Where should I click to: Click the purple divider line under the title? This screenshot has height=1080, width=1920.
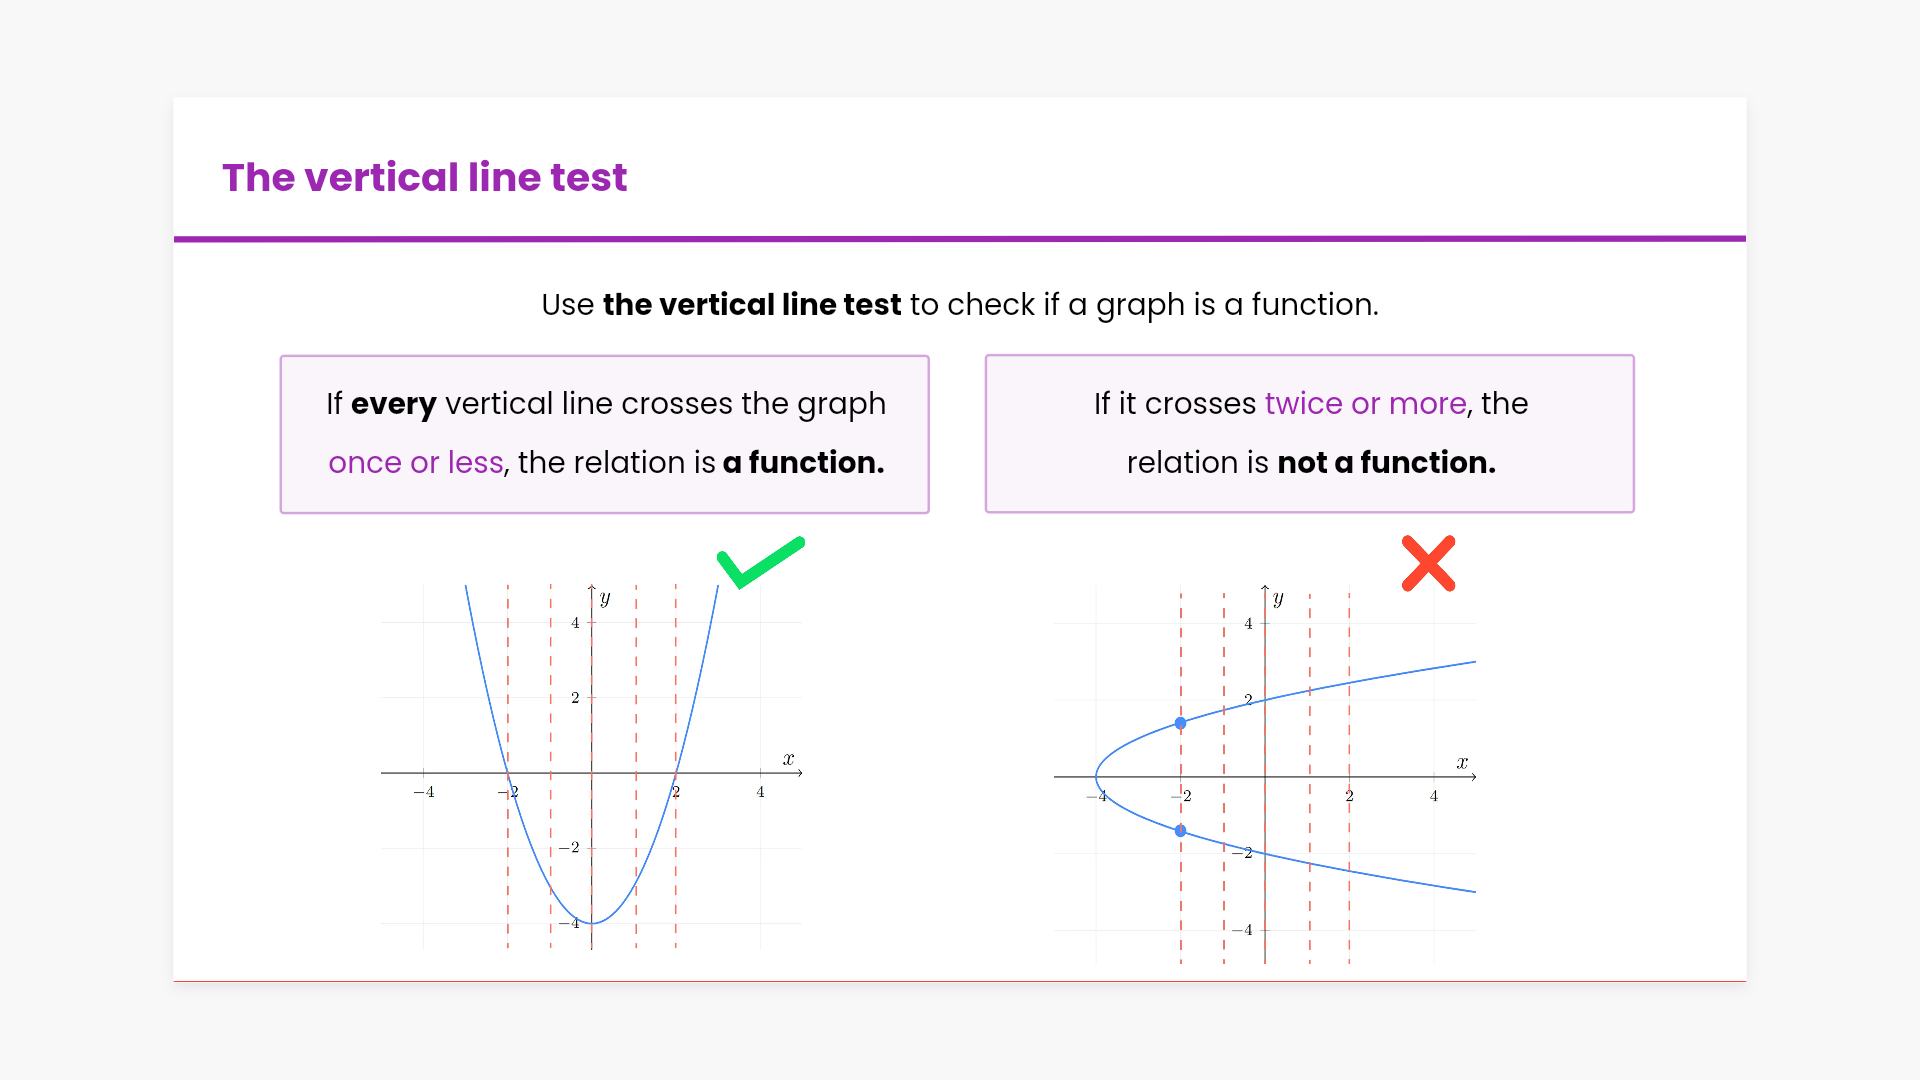[960, 239]
